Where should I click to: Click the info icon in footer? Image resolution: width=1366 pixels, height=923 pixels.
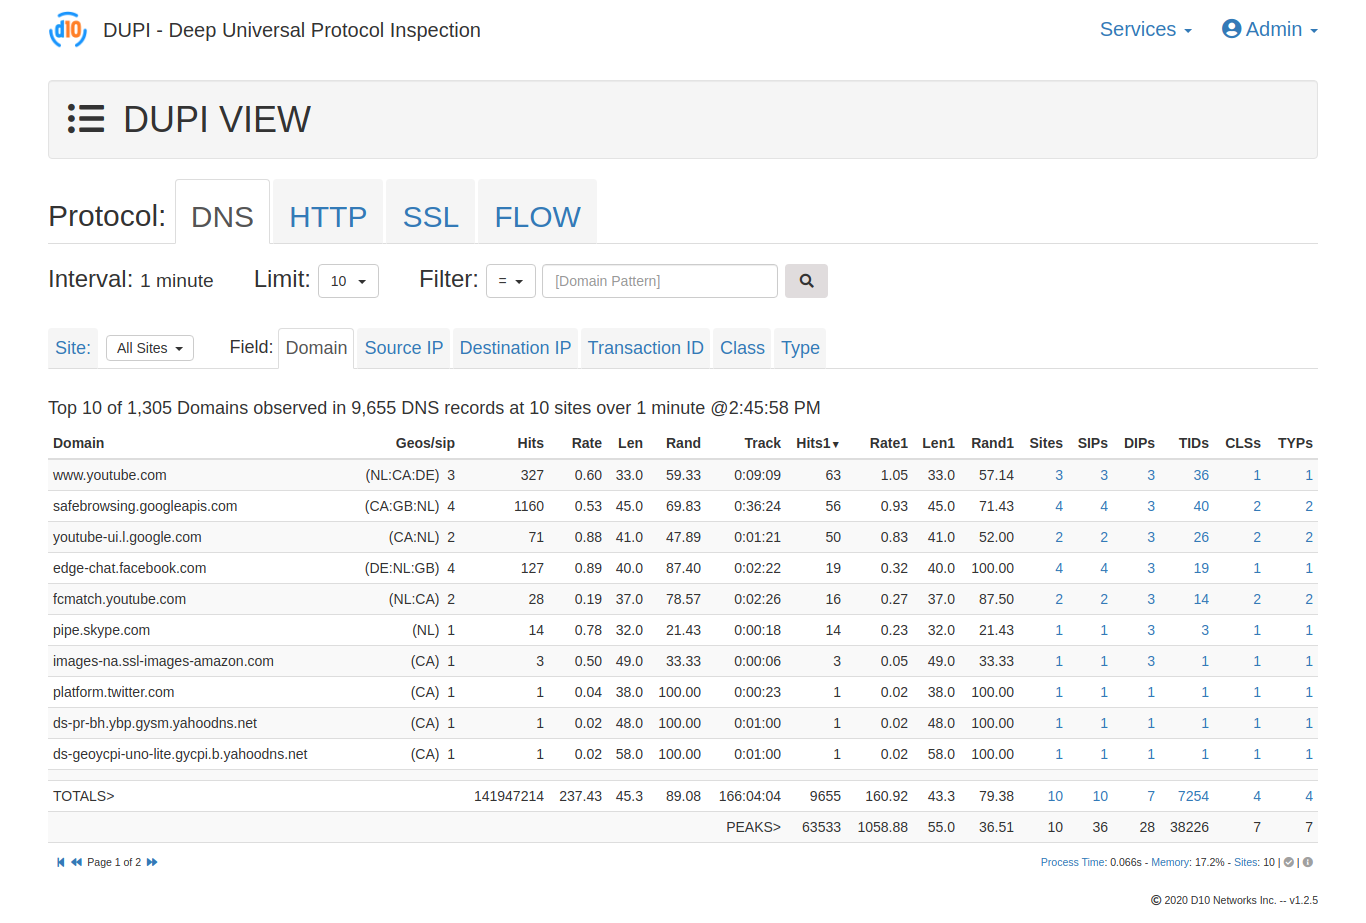pyautogui.click(x=1308, y=862)
